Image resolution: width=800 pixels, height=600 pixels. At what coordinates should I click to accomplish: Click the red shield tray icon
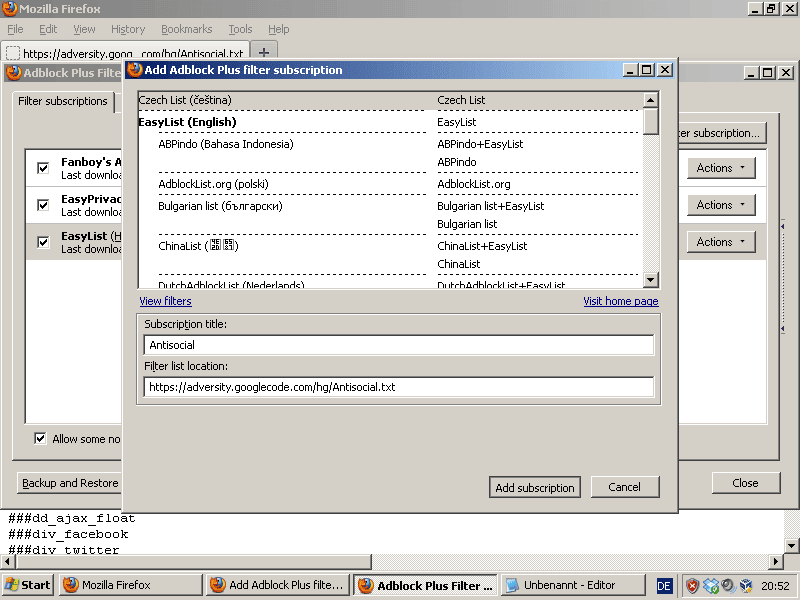click(x=692, y=585)
